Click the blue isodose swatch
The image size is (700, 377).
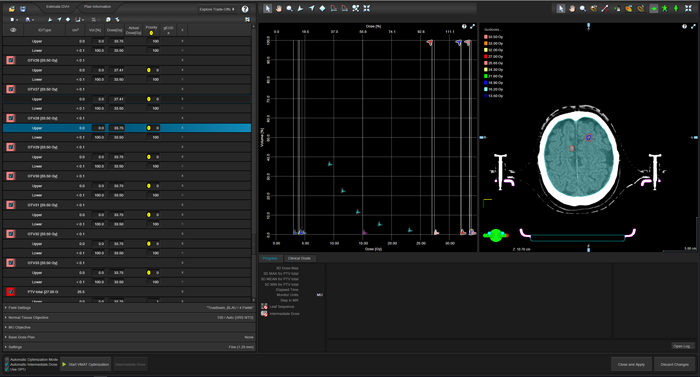point(486,83)
